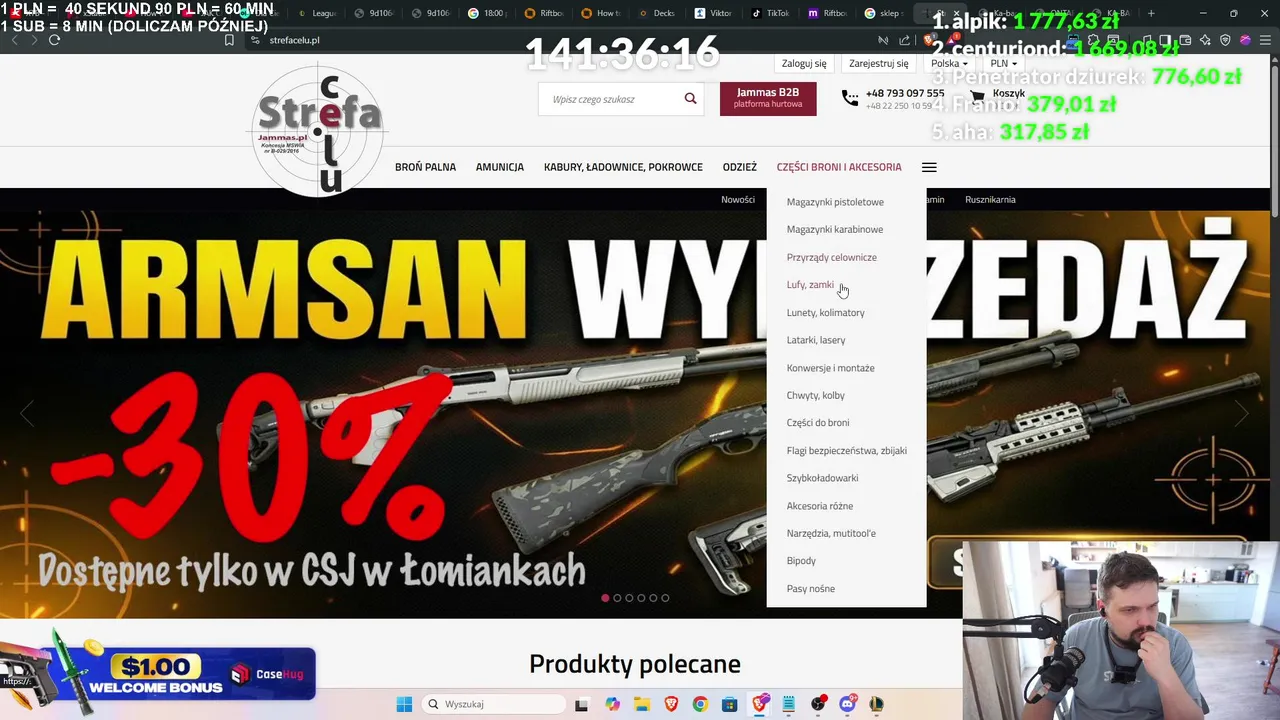Open the first Brave icon on the taskbar
This screenshot has height=720, width=1280.
tap(671, 704)
